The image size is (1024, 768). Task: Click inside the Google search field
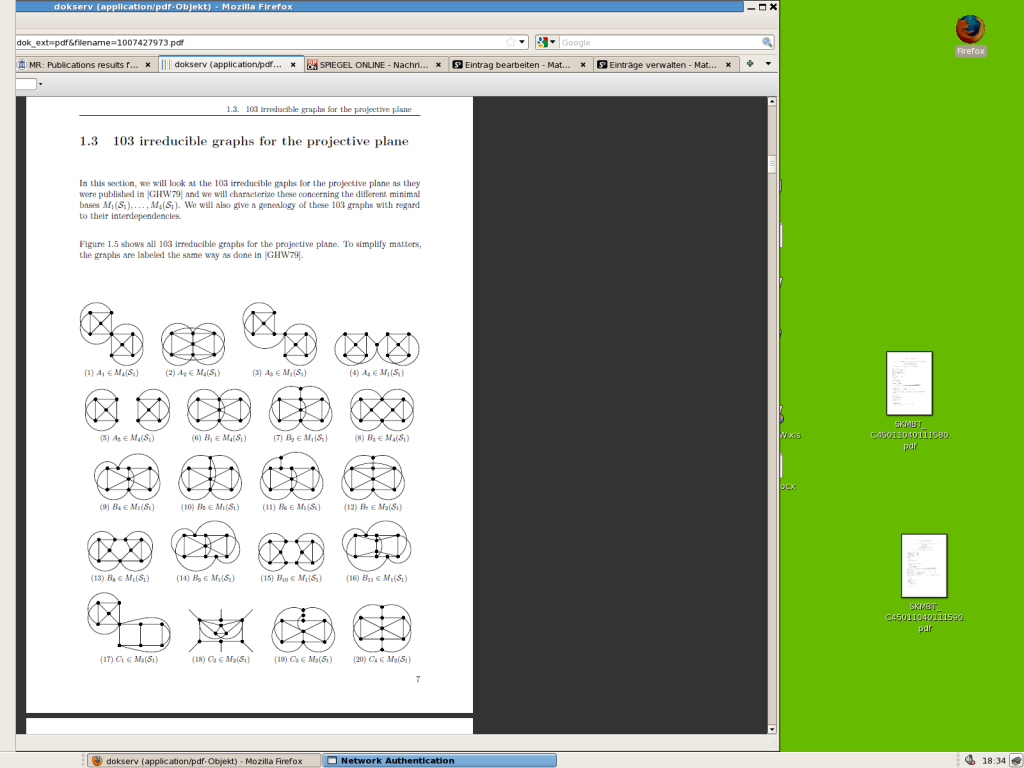[x=658, y=43]
